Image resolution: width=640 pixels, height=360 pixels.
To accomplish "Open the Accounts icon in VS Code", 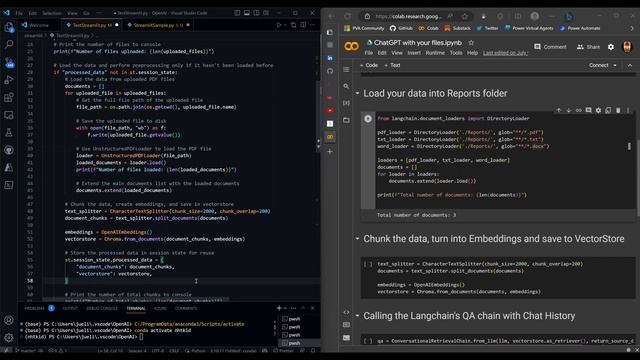I will 9,320.
